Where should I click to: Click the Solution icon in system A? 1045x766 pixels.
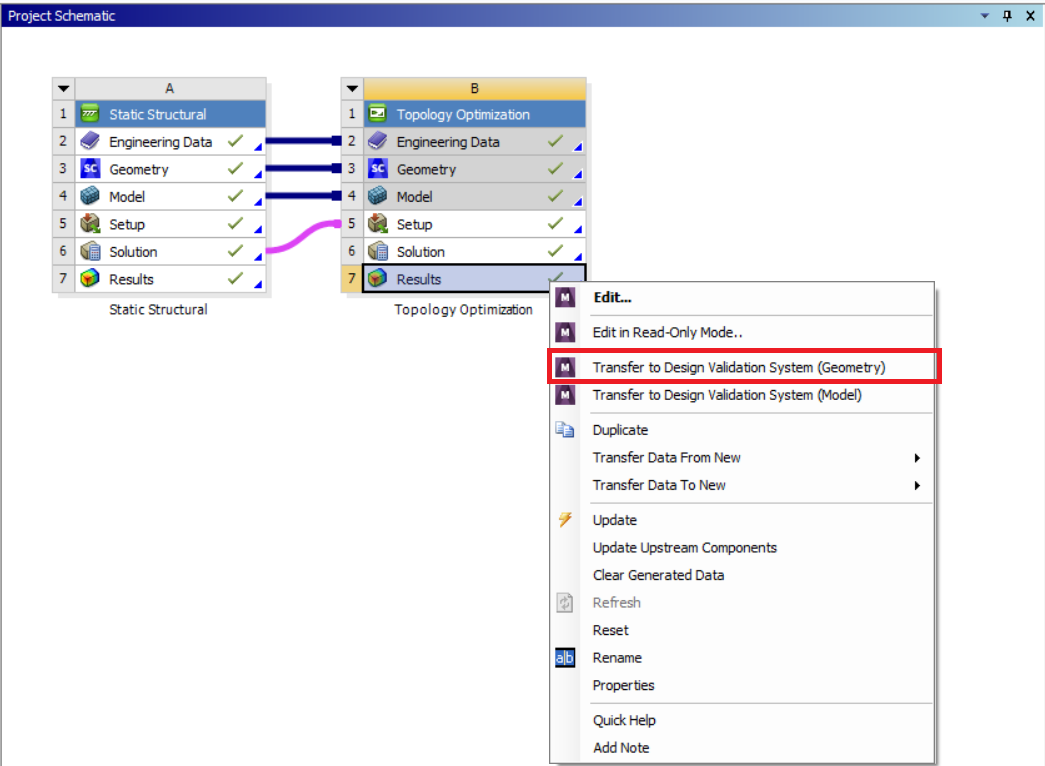pyautogui.click(x=90, y=251)
